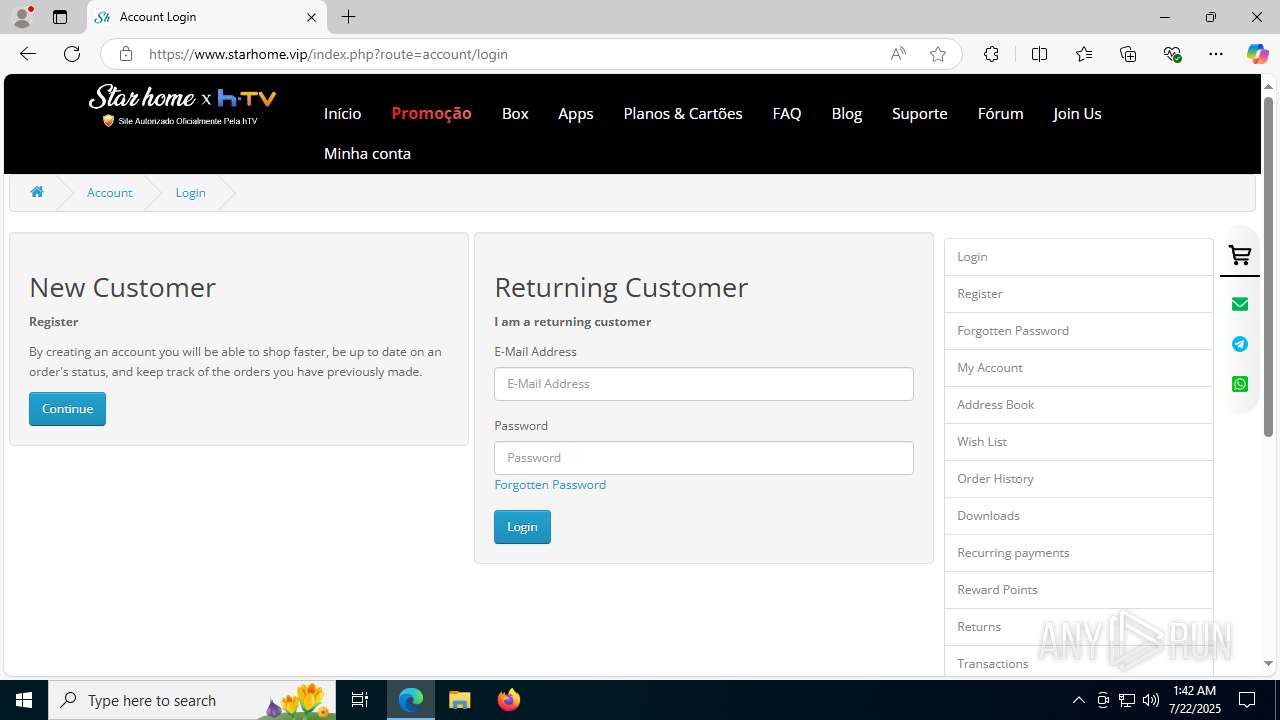Launch Firefox from taskbar
Image resolution: width=1280 pixels, height=720 pixels.
(509, 700)
